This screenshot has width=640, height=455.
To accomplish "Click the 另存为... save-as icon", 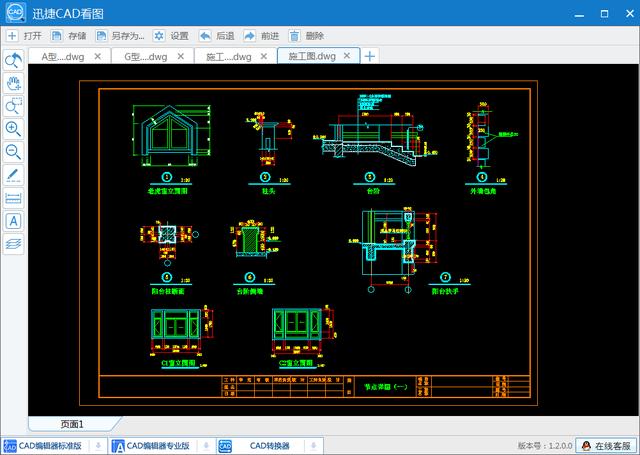I will pos(101,36).
